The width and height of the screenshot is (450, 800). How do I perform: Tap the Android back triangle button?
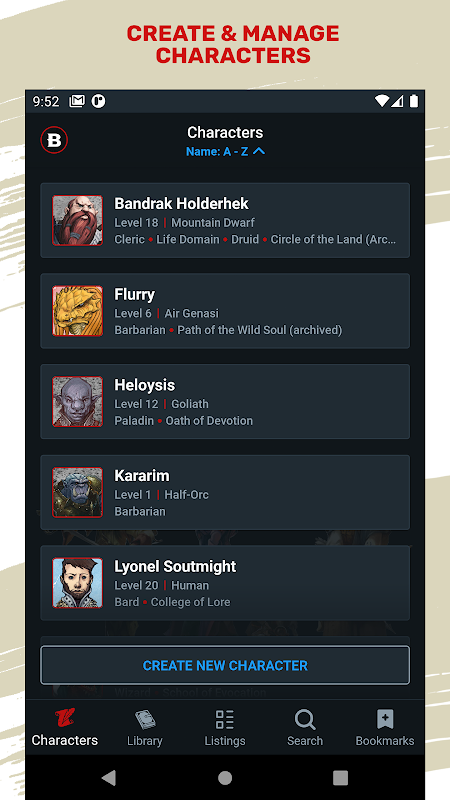click(x=108, y=778)
